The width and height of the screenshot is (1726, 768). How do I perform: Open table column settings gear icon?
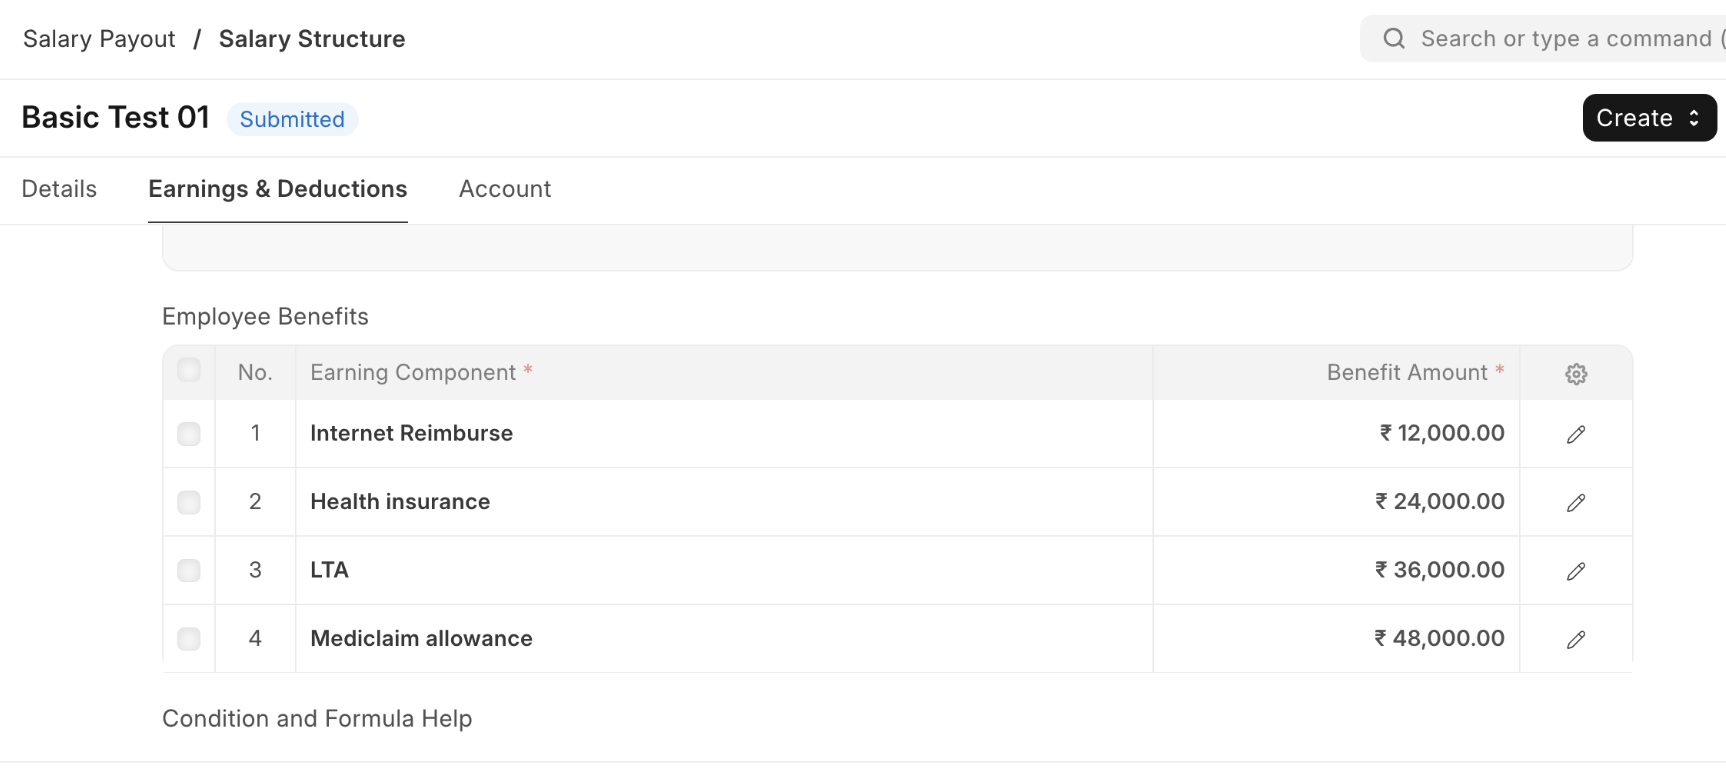(1576, 374)
